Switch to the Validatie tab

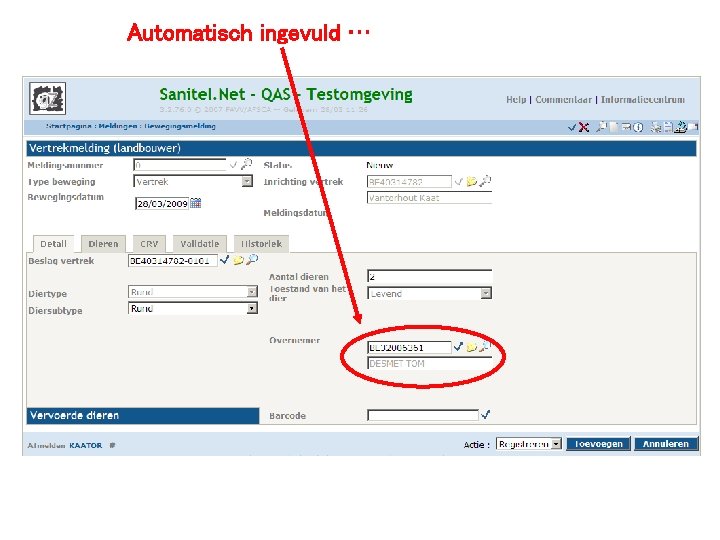pyautogui.click(x=199, y=244)
